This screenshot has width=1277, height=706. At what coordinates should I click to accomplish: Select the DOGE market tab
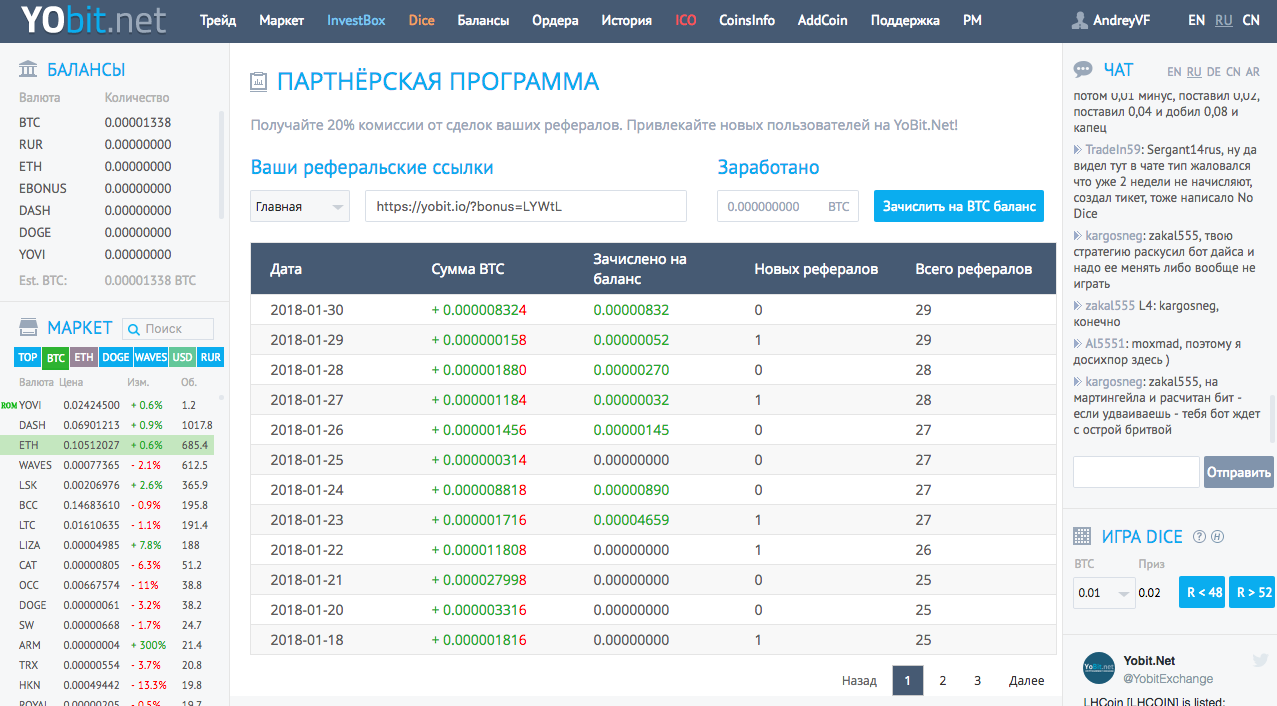click(x=116, y=357)
